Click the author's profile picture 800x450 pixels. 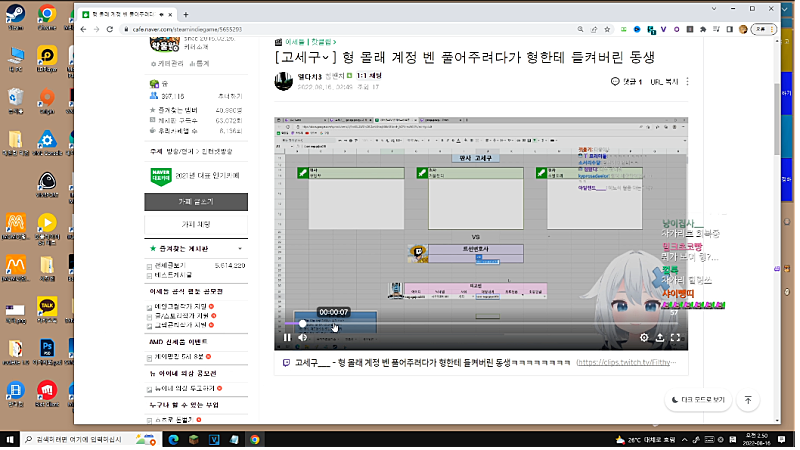[284, 81]
